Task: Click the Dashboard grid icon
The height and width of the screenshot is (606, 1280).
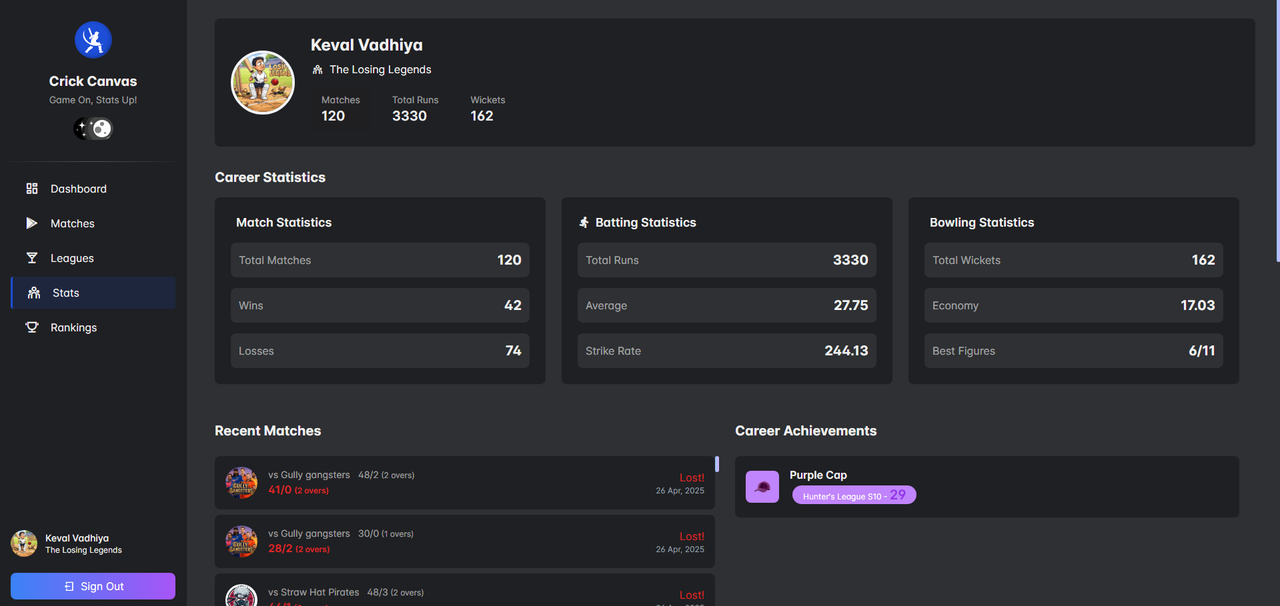Action: click(x=32, y=188)
